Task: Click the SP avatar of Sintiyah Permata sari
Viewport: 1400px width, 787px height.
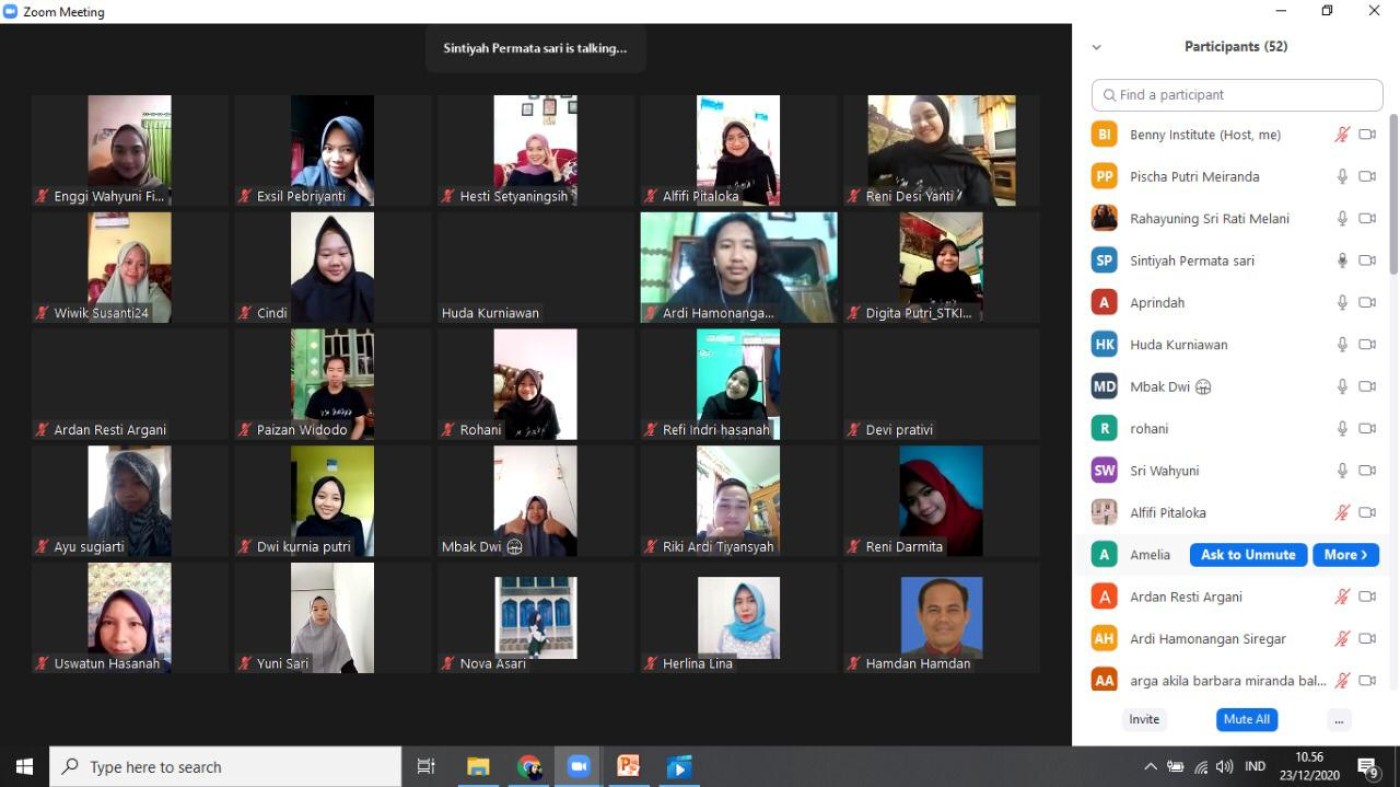Action: (1104, 260)
